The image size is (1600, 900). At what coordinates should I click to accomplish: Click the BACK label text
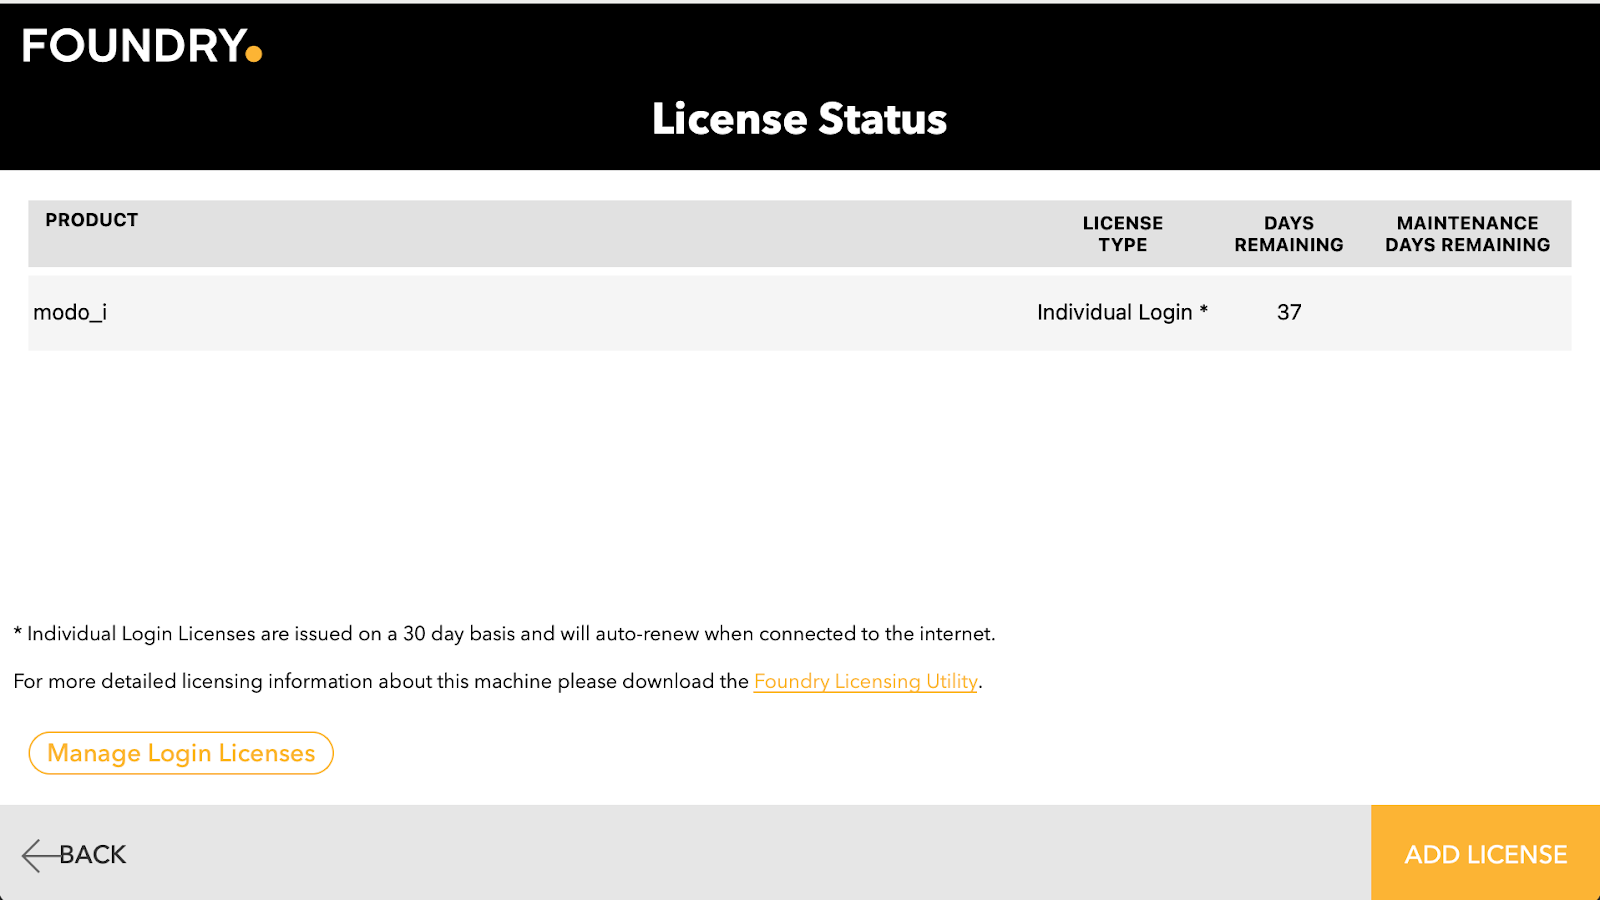(93, 855)
